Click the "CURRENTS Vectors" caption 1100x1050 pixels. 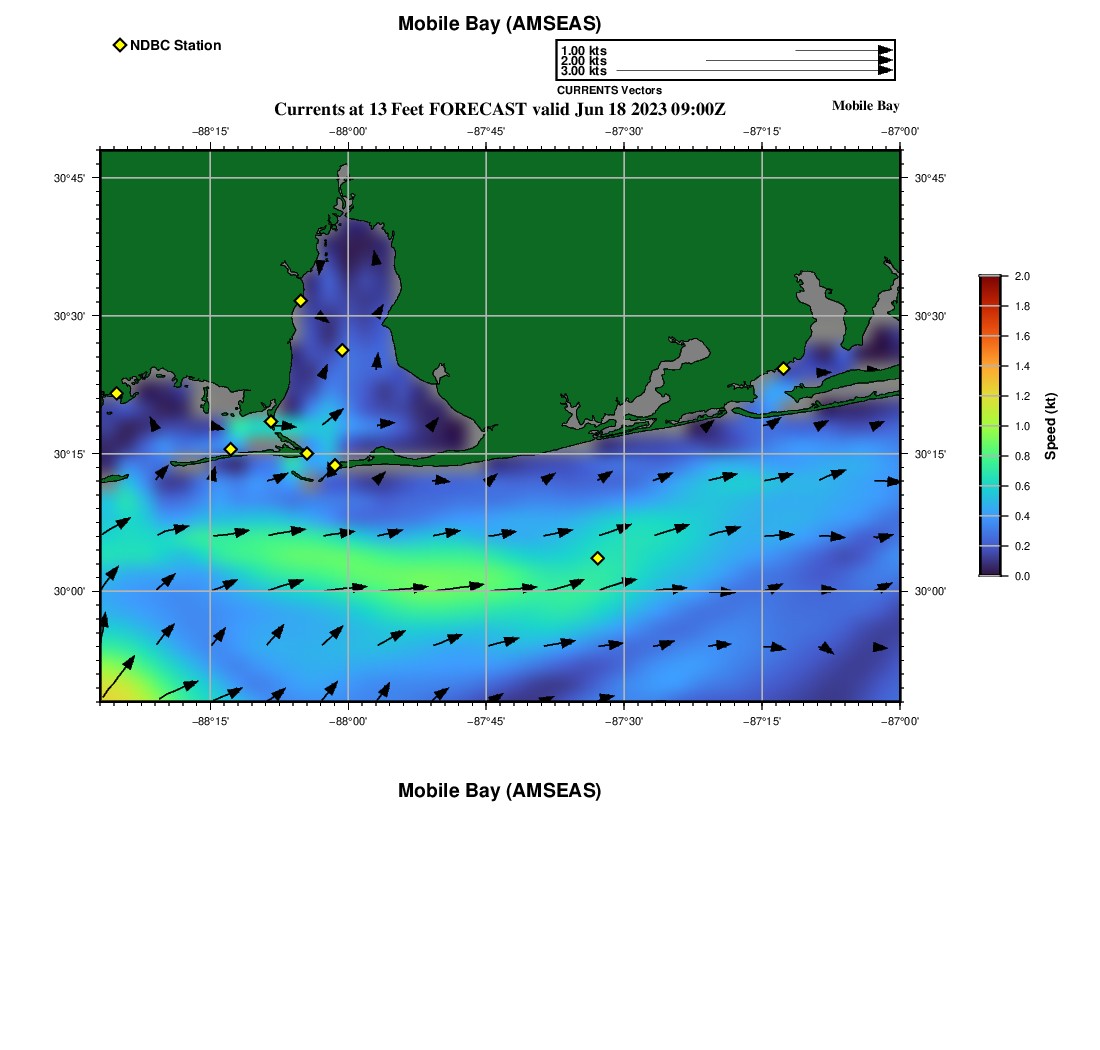tap(609, 90)
